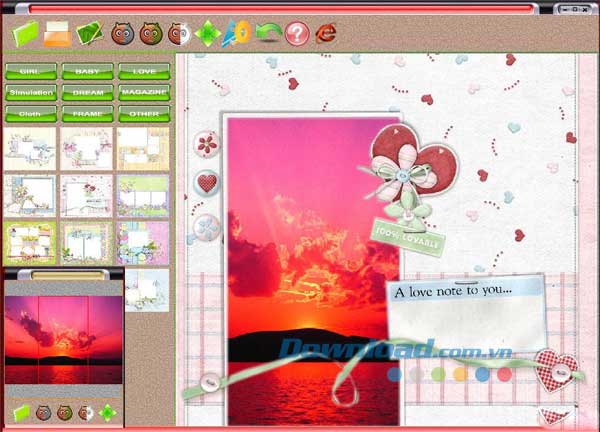Open the GIRL template category
The width and height of the screenshot is (600, 432).
click(30, 72)
